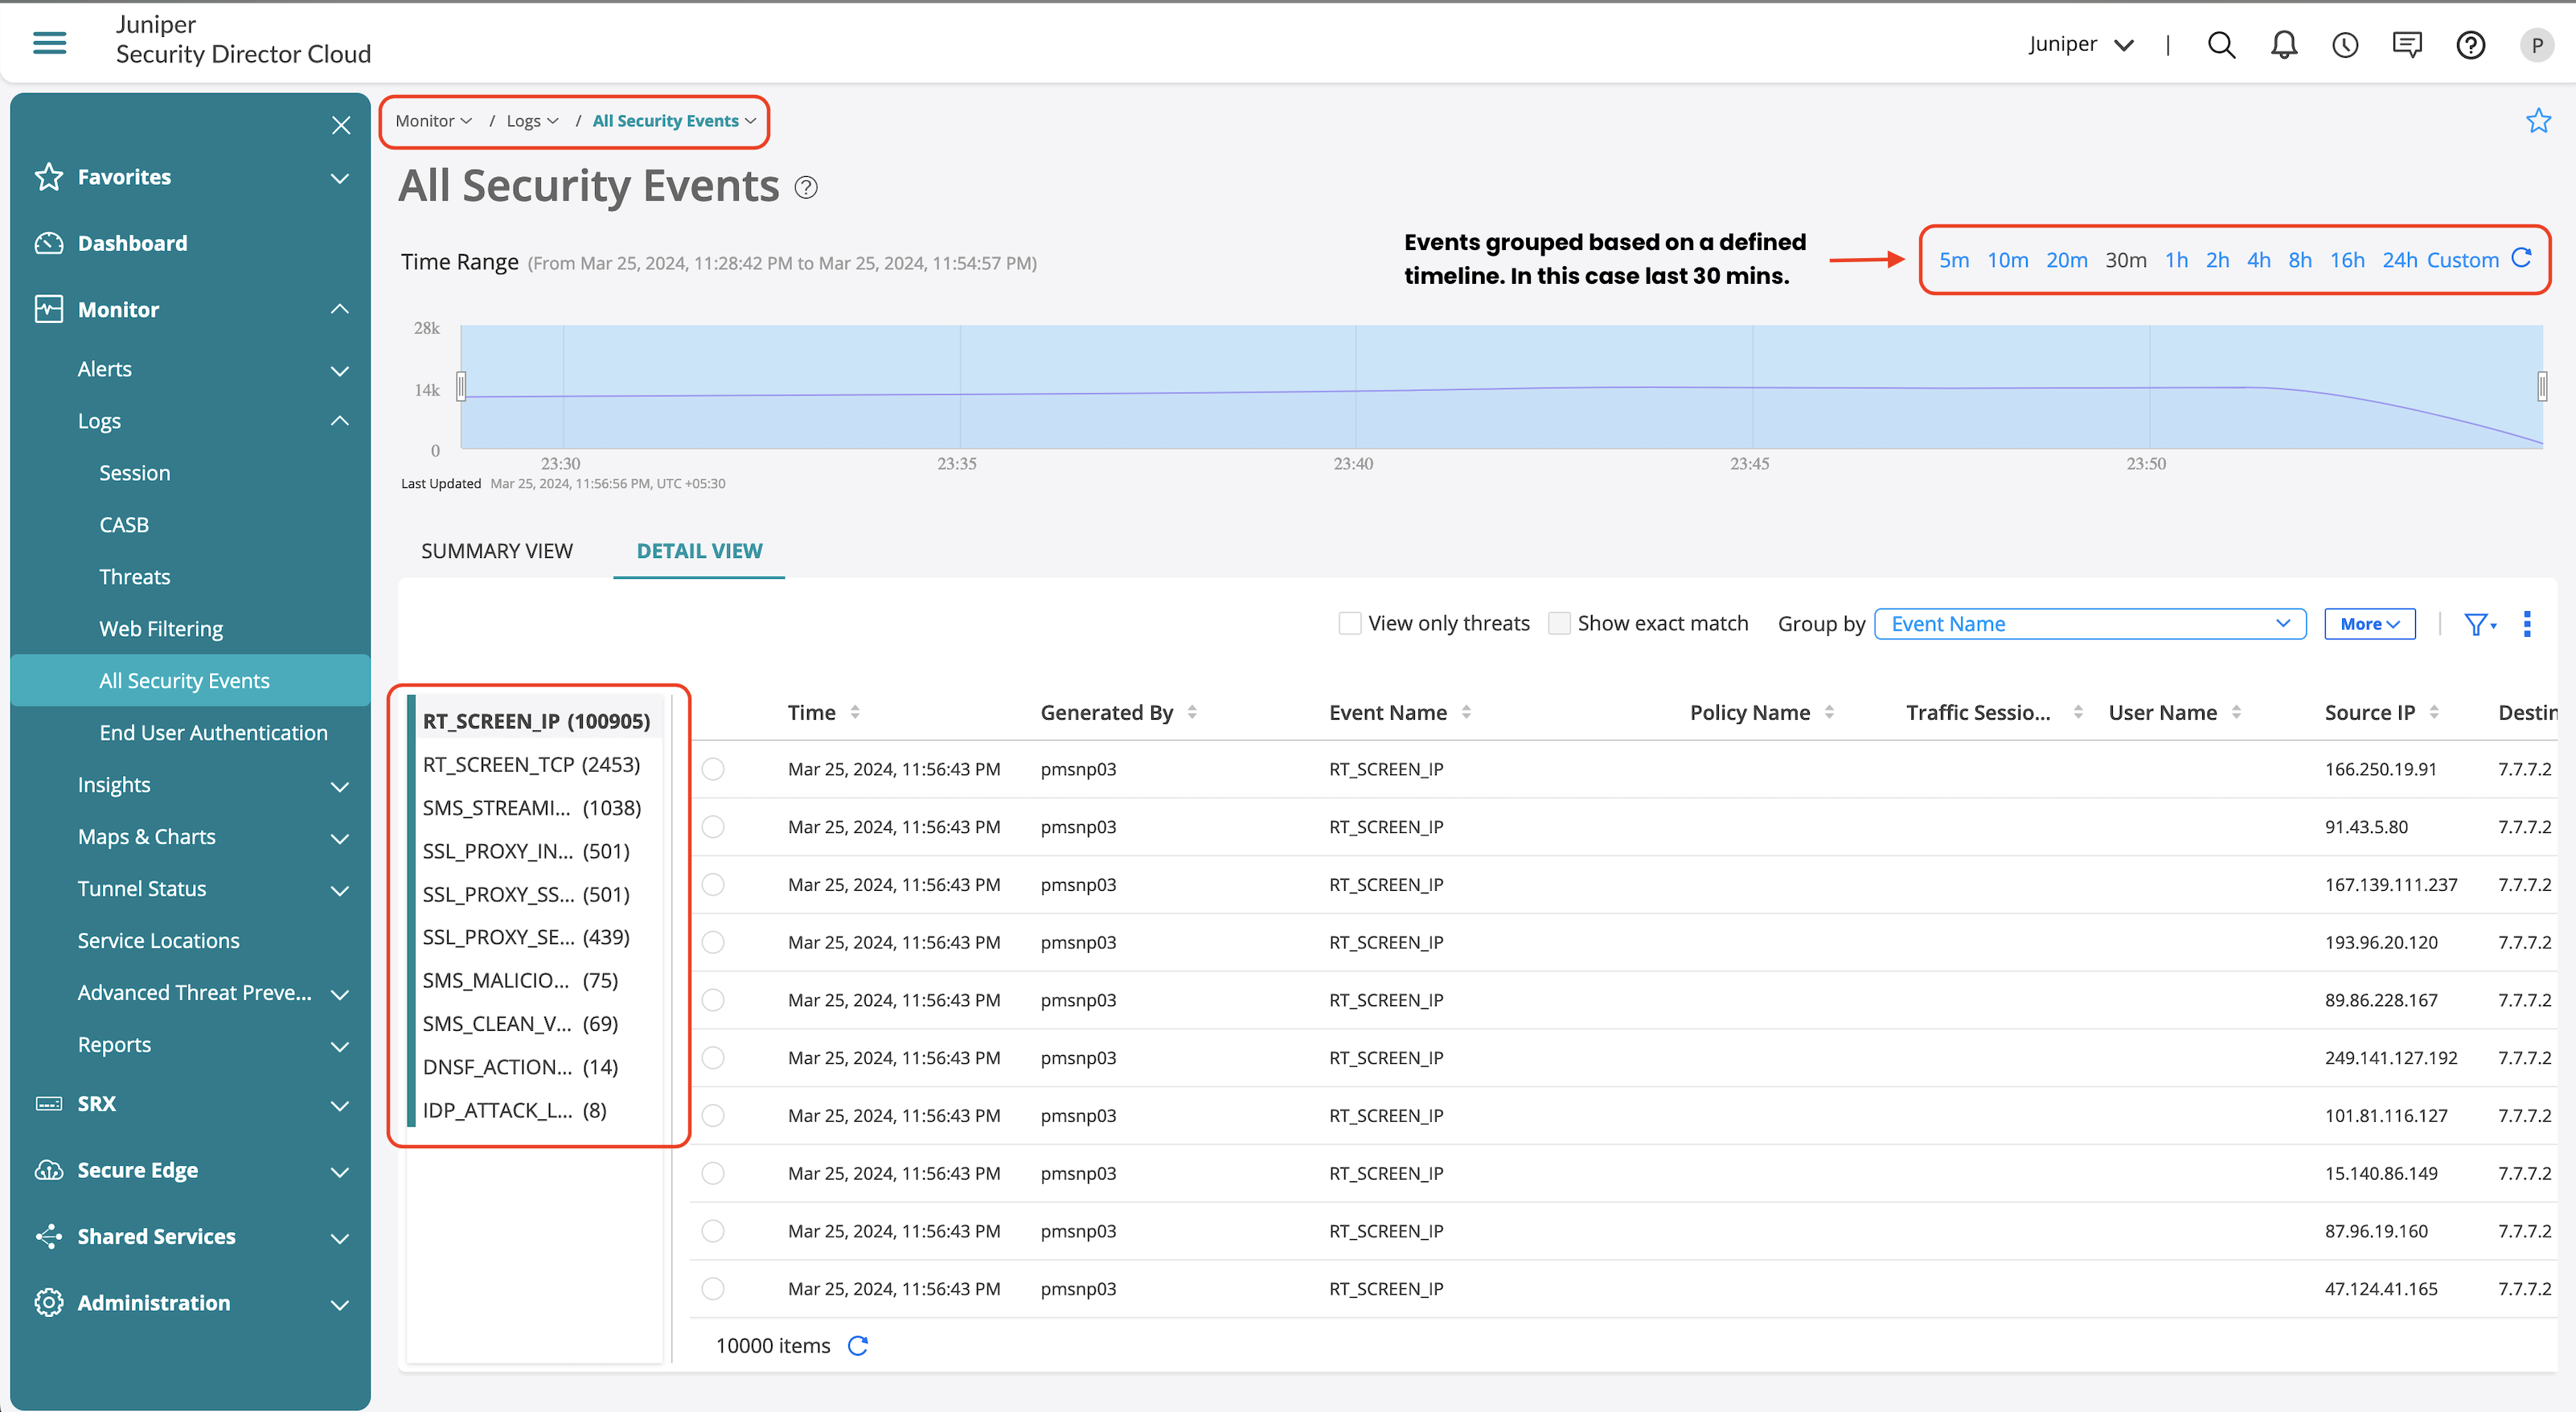
Task: Check the Show exact match box
Action: click(1559, 623)
